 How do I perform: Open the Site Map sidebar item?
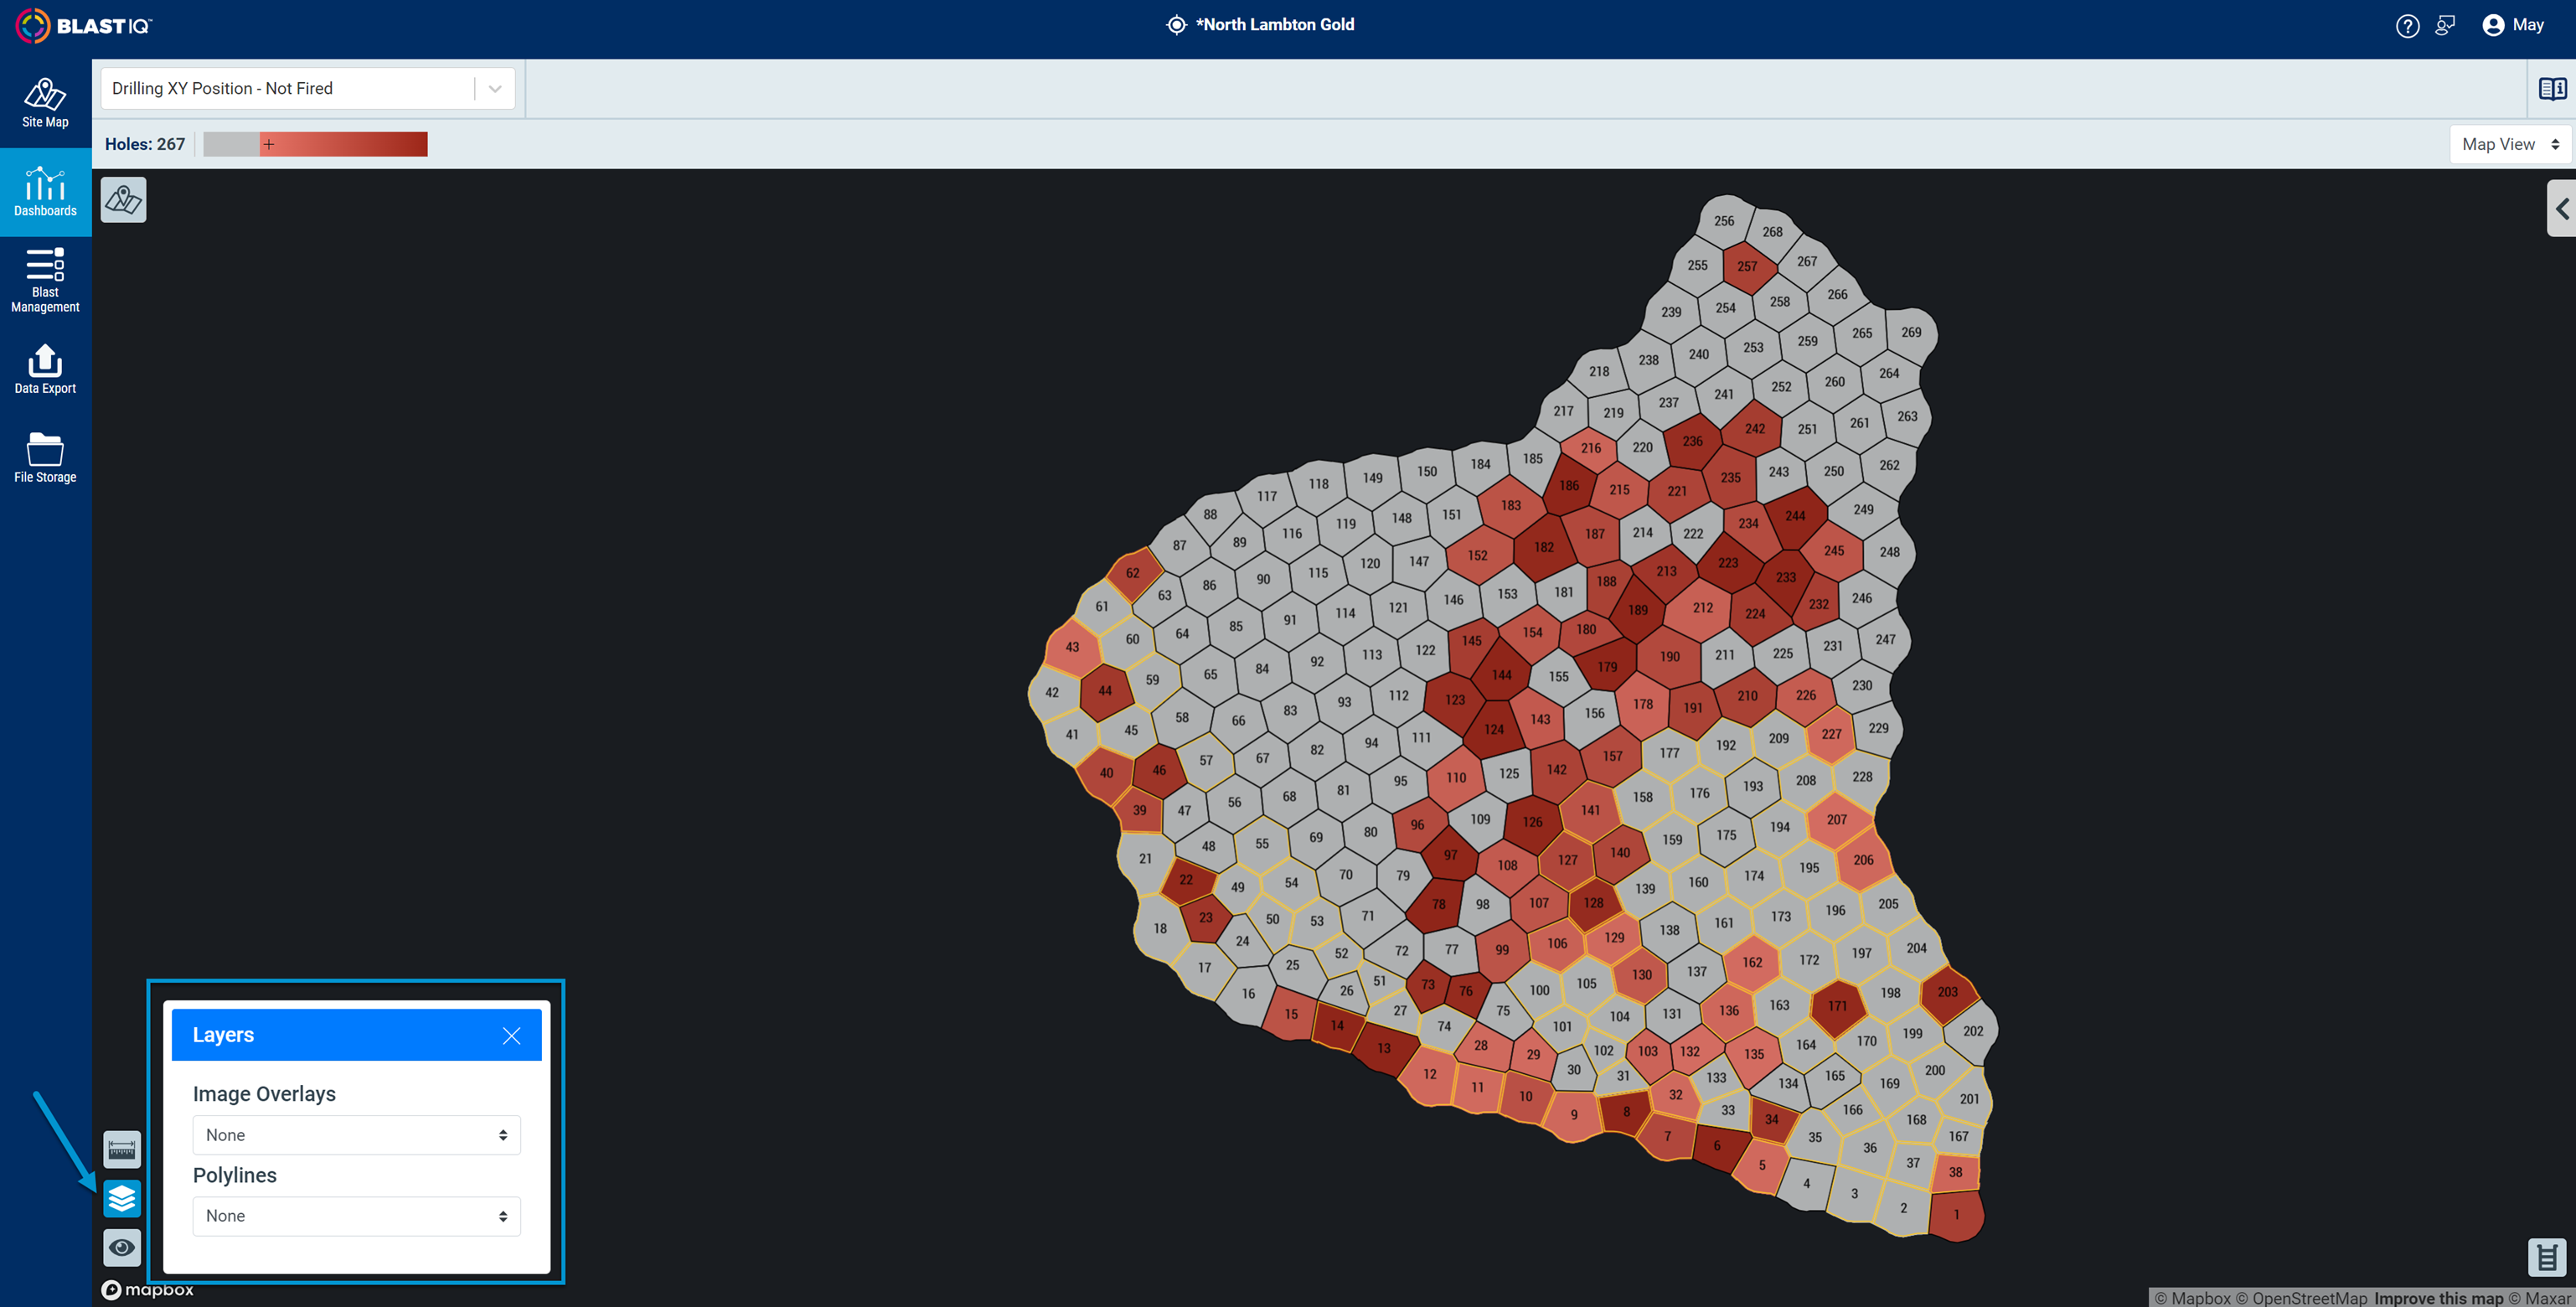click(45, 103)
